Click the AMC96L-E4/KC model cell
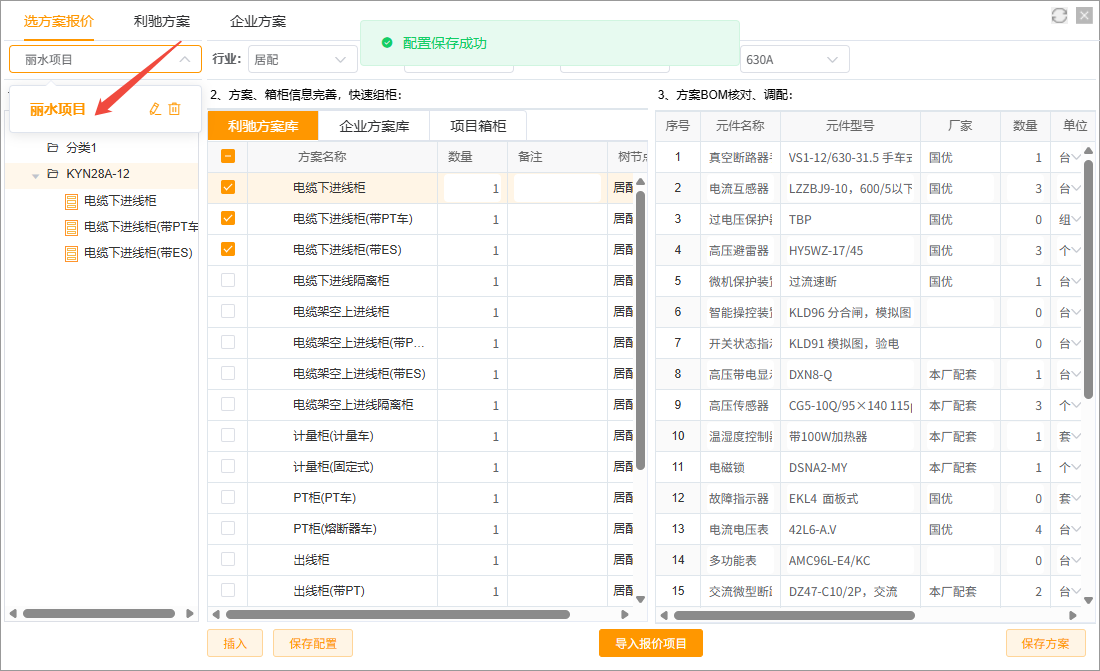1100x671 pixels. [850, 561]
